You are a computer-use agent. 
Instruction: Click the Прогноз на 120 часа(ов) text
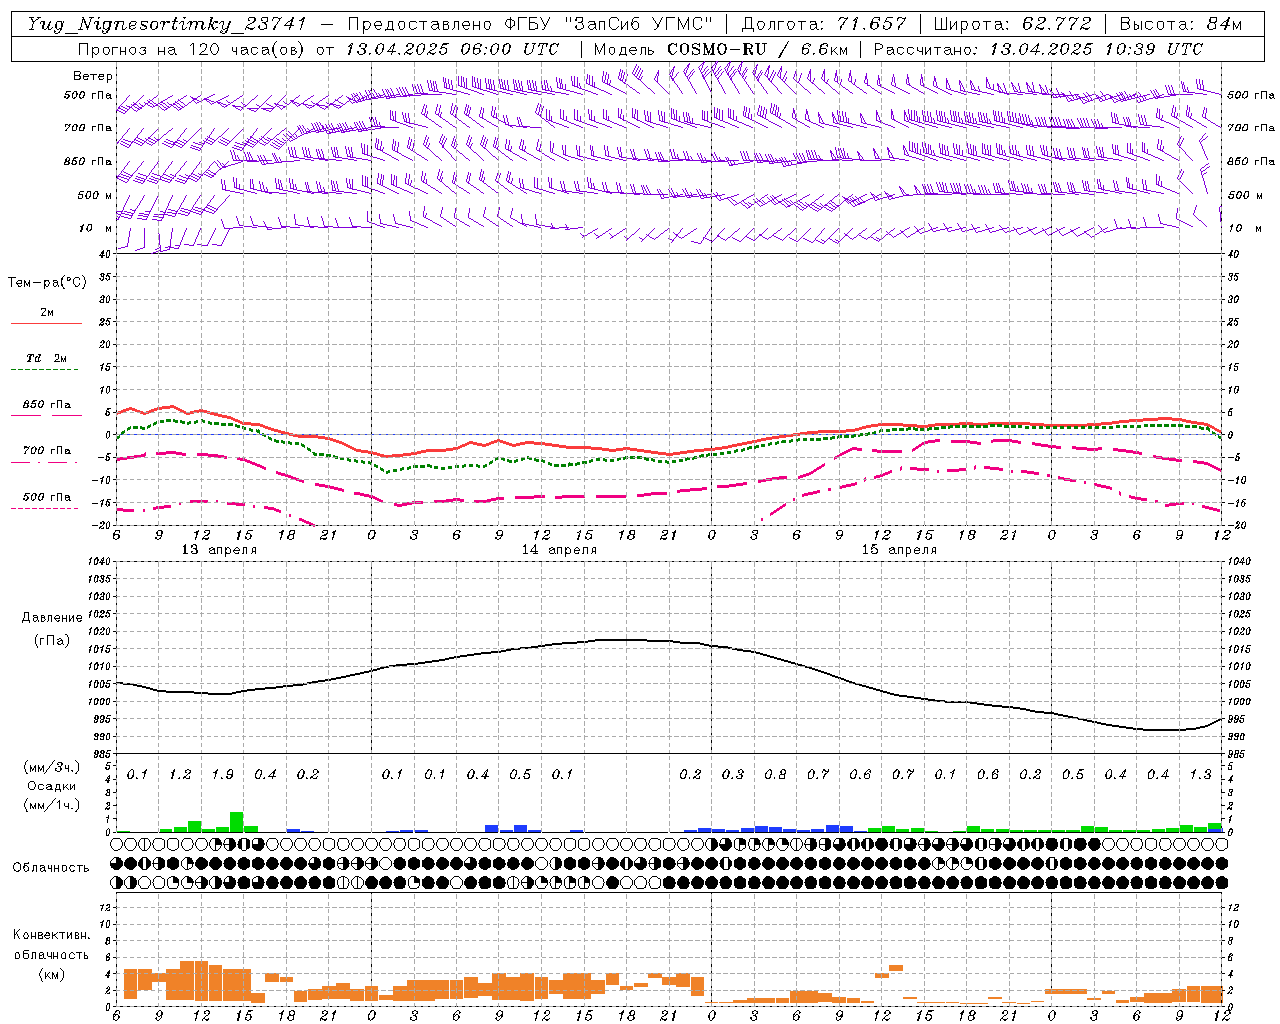(192, 49)
